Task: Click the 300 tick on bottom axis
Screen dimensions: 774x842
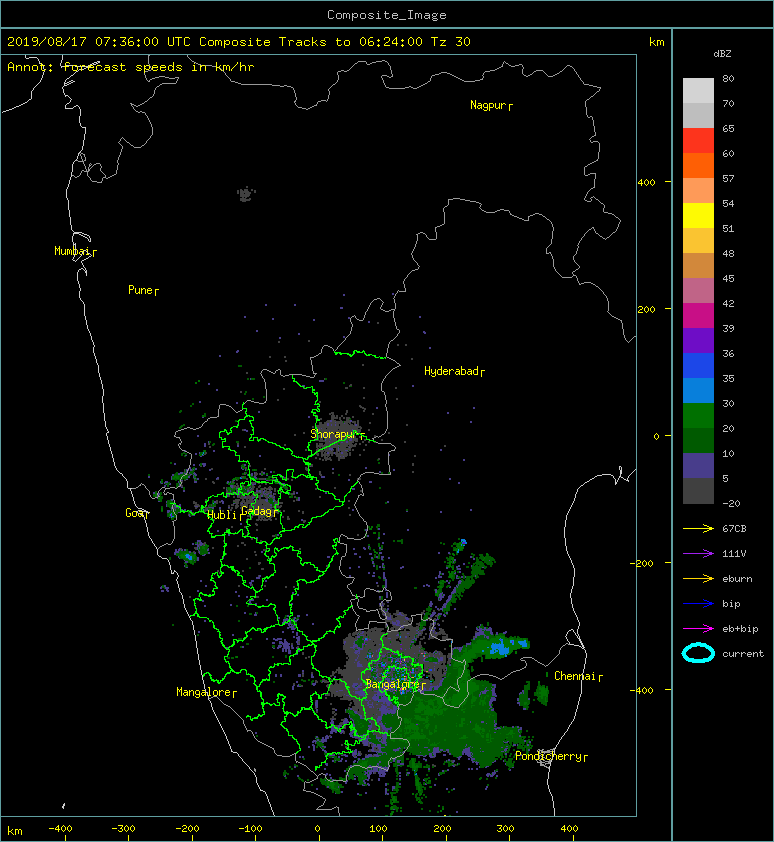Action: pos(505,829)
